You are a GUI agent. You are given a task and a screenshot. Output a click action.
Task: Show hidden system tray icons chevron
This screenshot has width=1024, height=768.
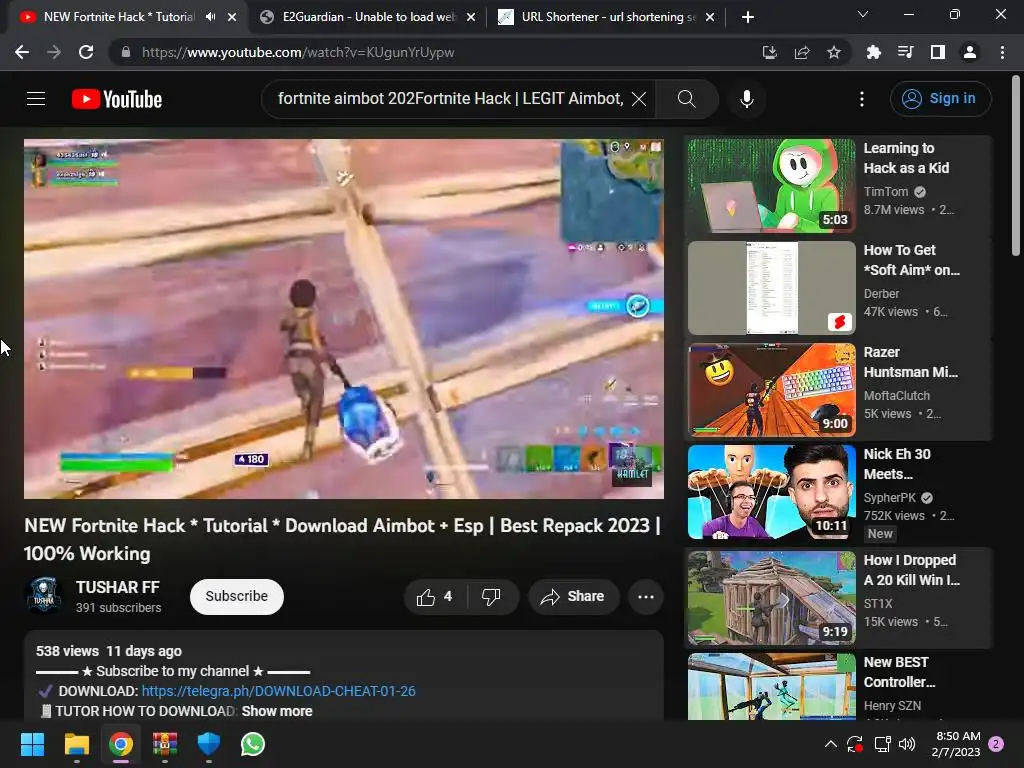click(x=831, y=744)
